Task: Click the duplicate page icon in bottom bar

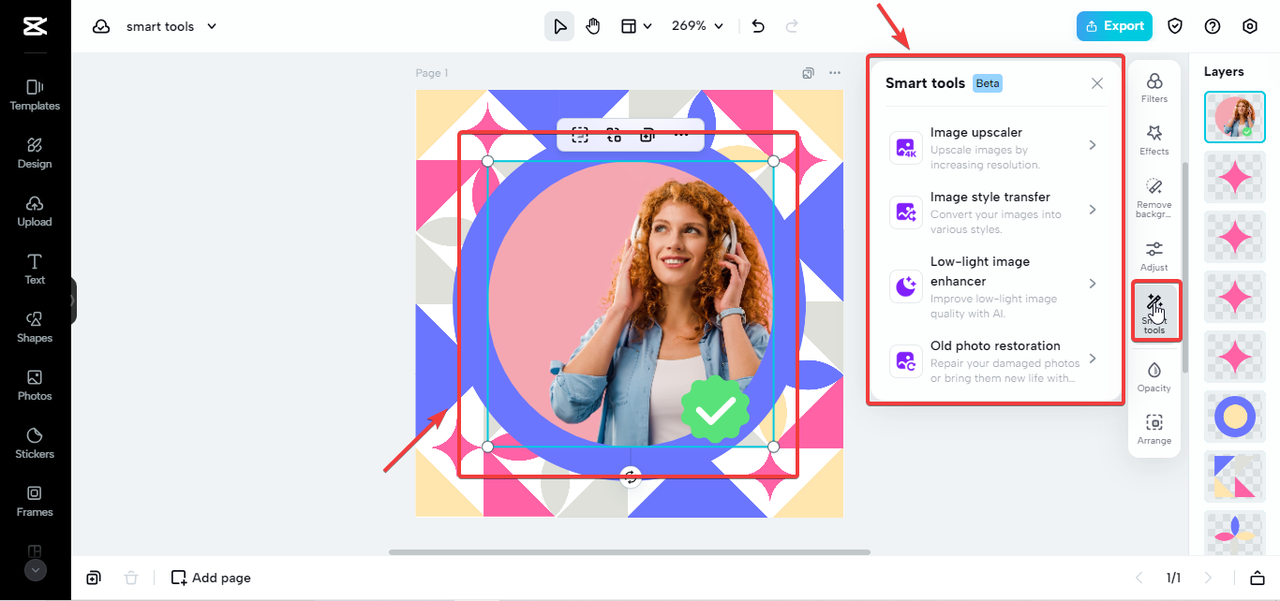Action: tap(93, 578)
